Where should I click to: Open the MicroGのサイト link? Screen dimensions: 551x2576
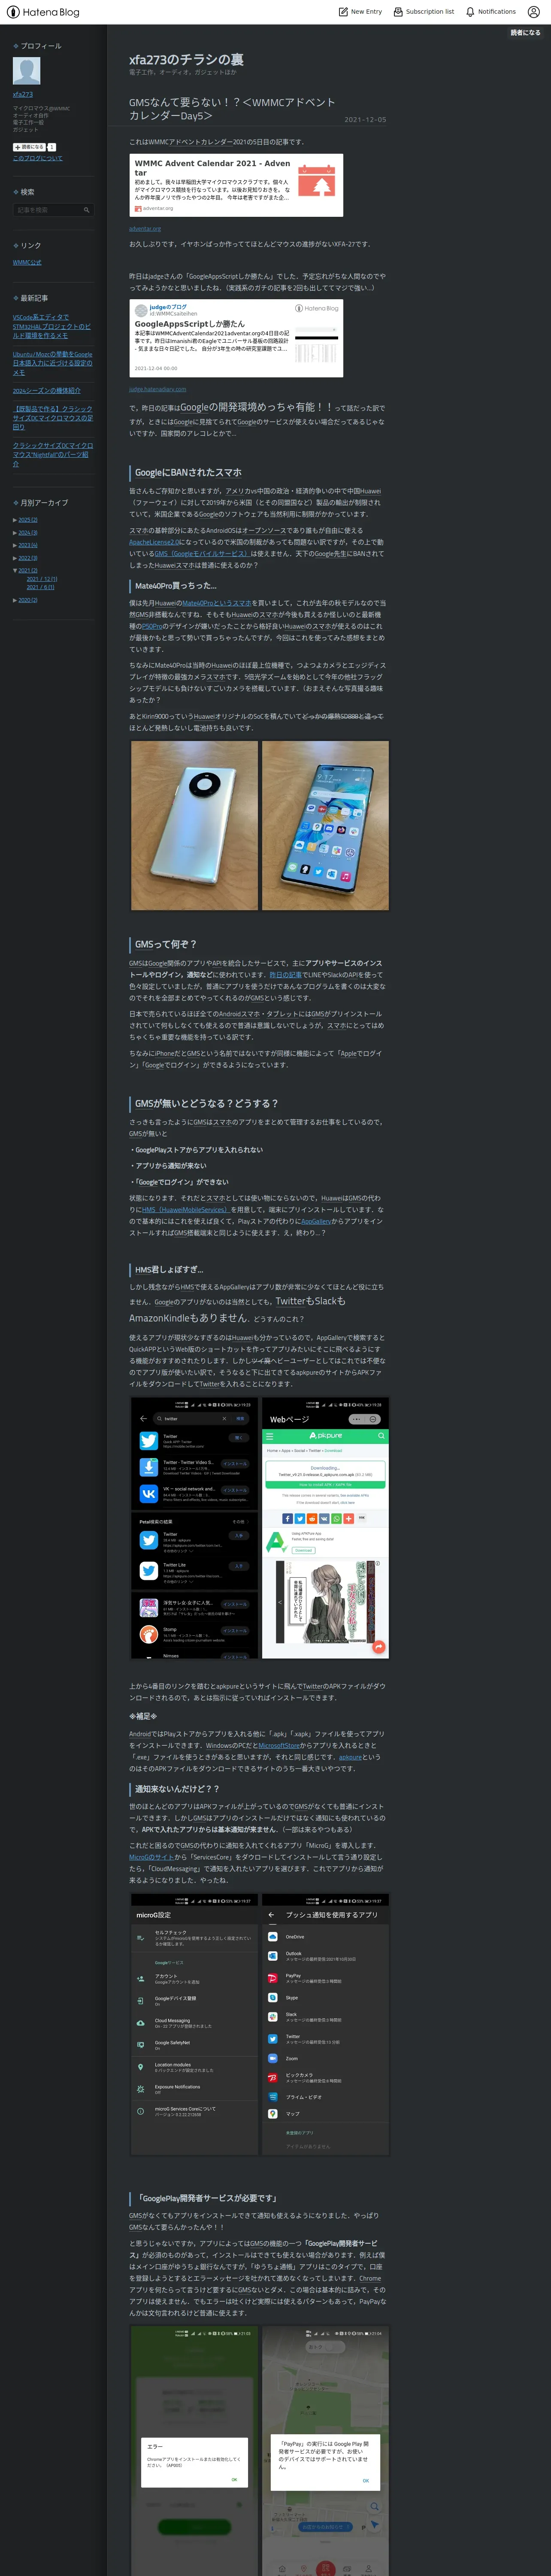151,1857
